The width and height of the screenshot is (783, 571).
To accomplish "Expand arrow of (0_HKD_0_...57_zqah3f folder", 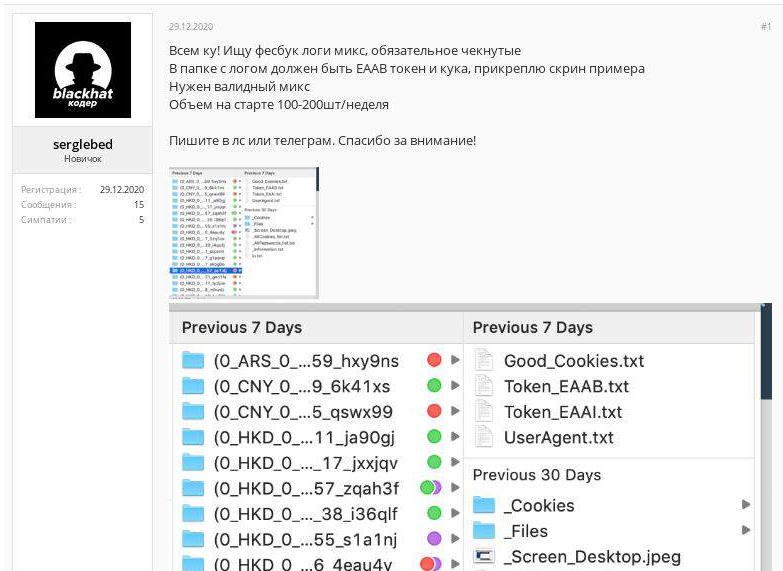I will pyautogui.click(x=455, y=487).
